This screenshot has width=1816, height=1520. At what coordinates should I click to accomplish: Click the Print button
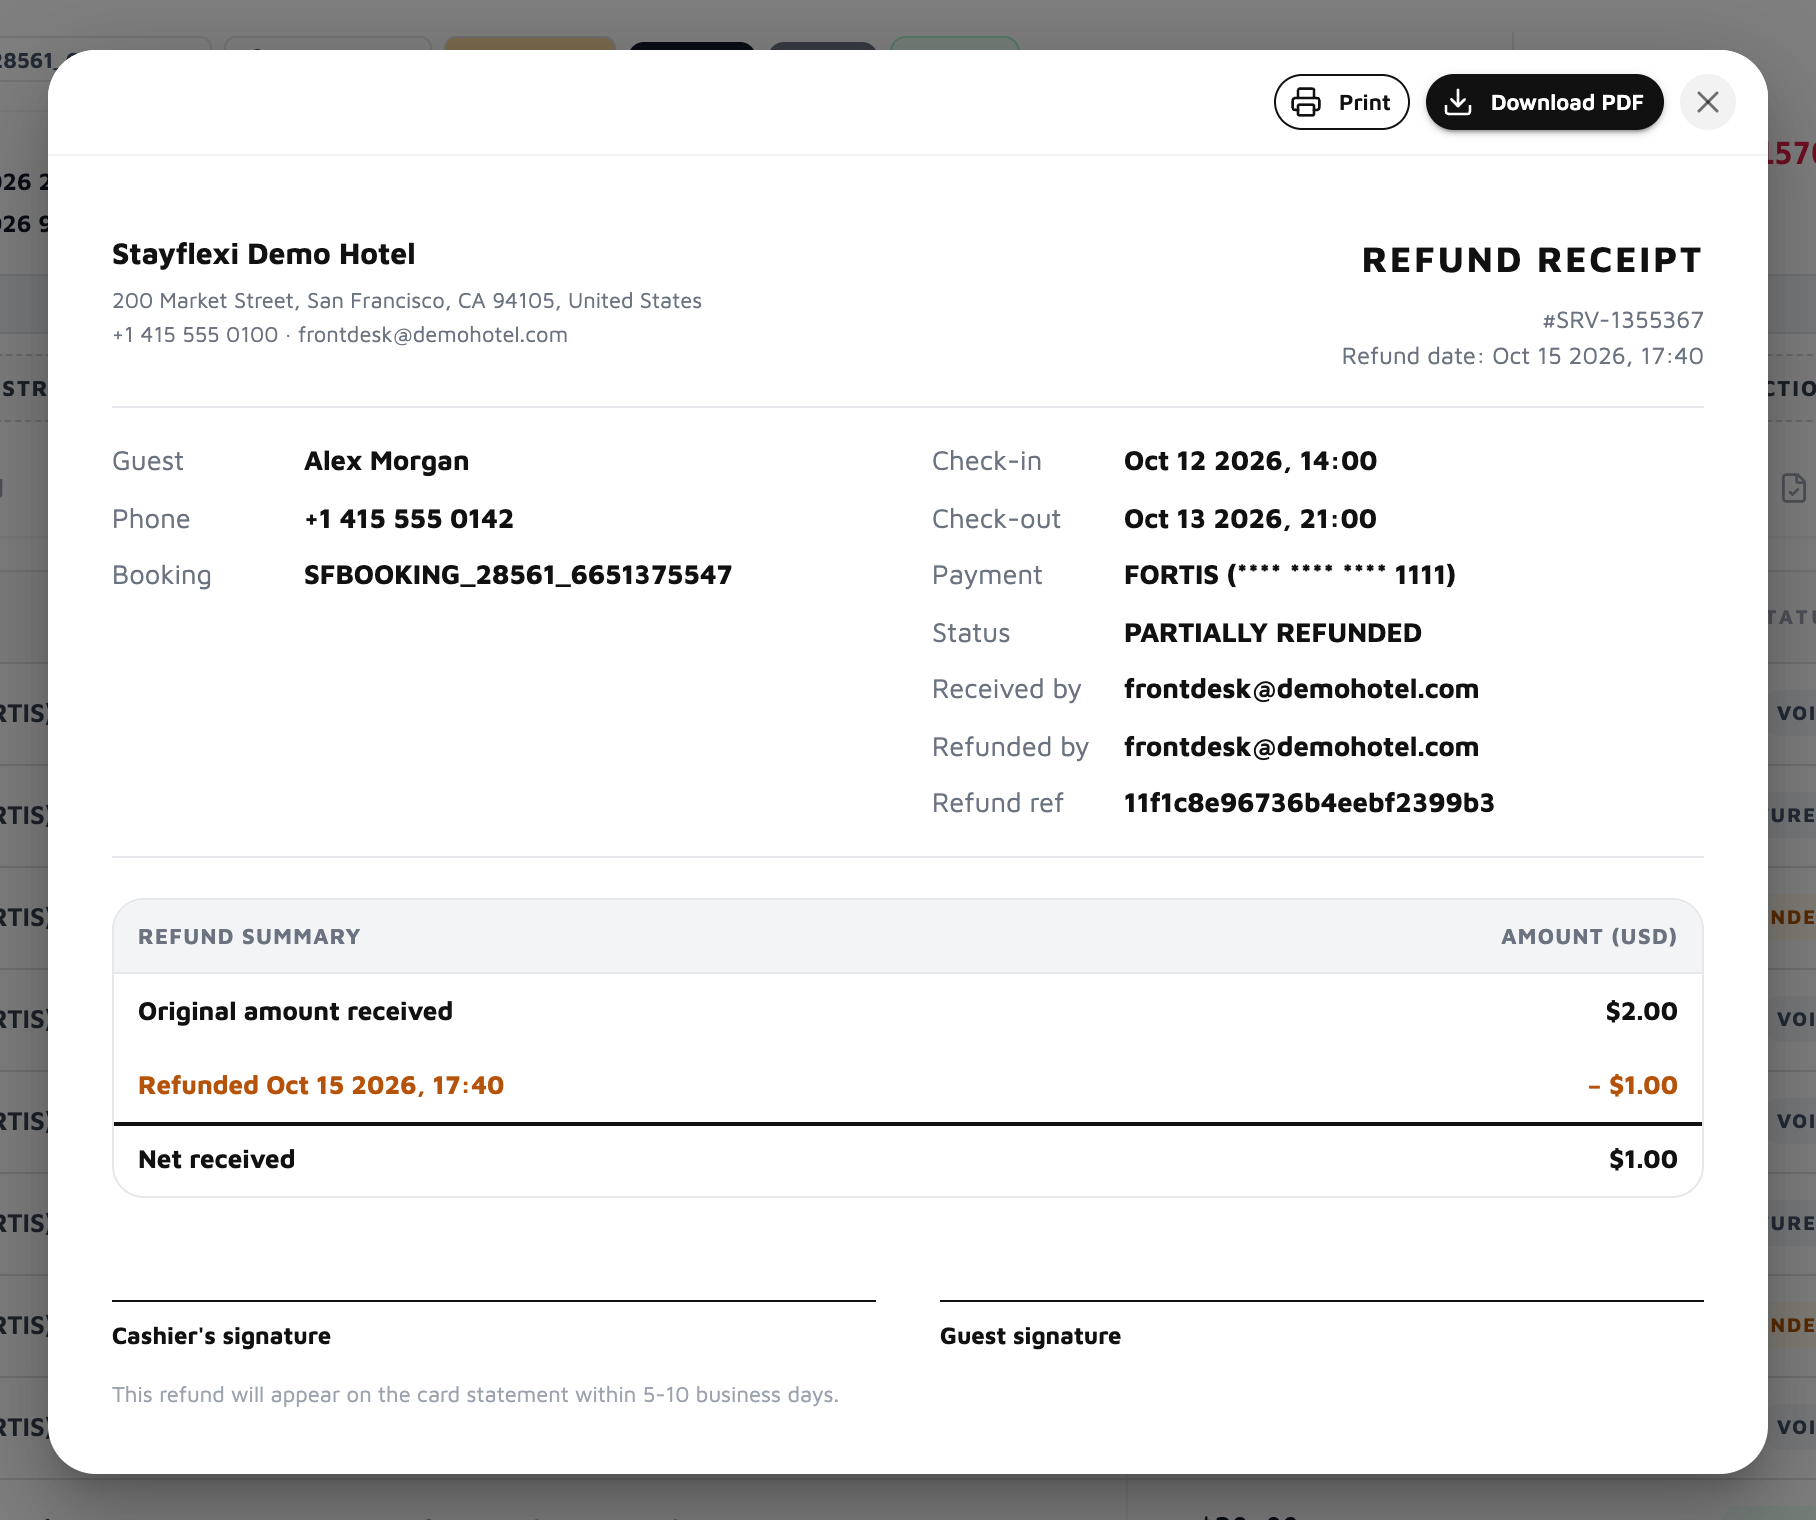pyautogui.click(x=1341, y=102)
